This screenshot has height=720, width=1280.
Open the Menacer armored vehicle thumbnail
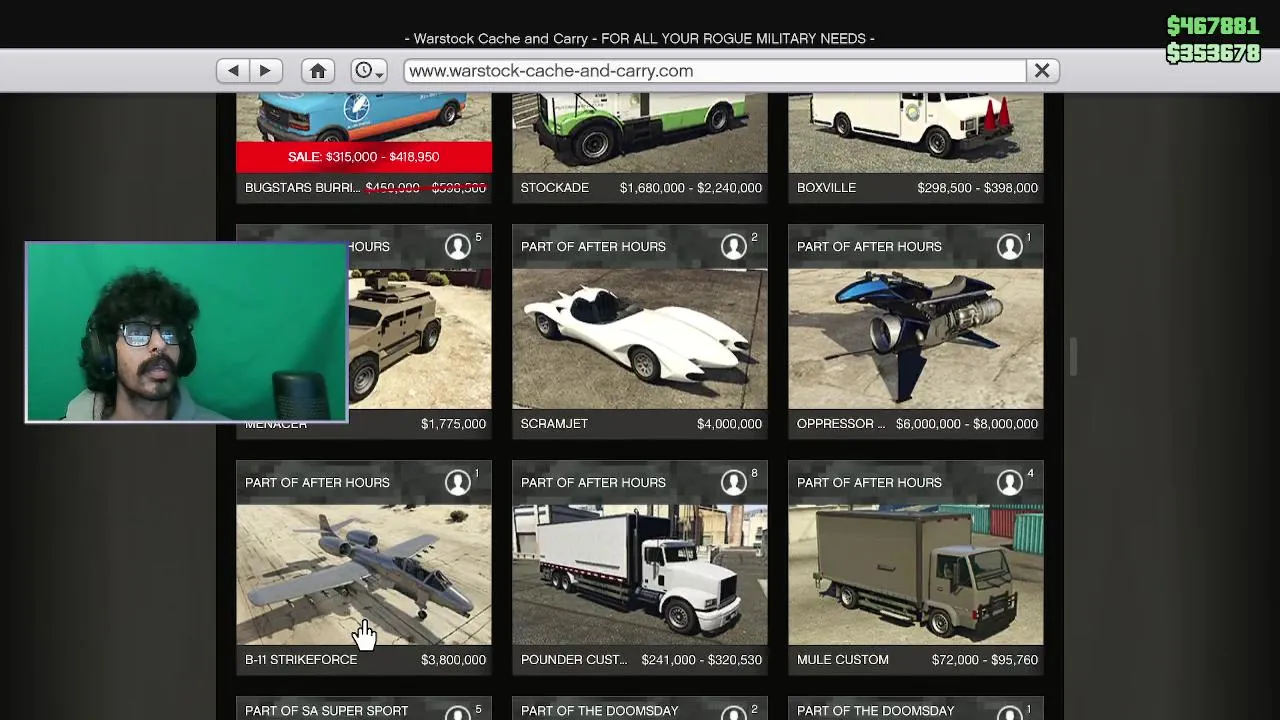click(x=420, y=339)
